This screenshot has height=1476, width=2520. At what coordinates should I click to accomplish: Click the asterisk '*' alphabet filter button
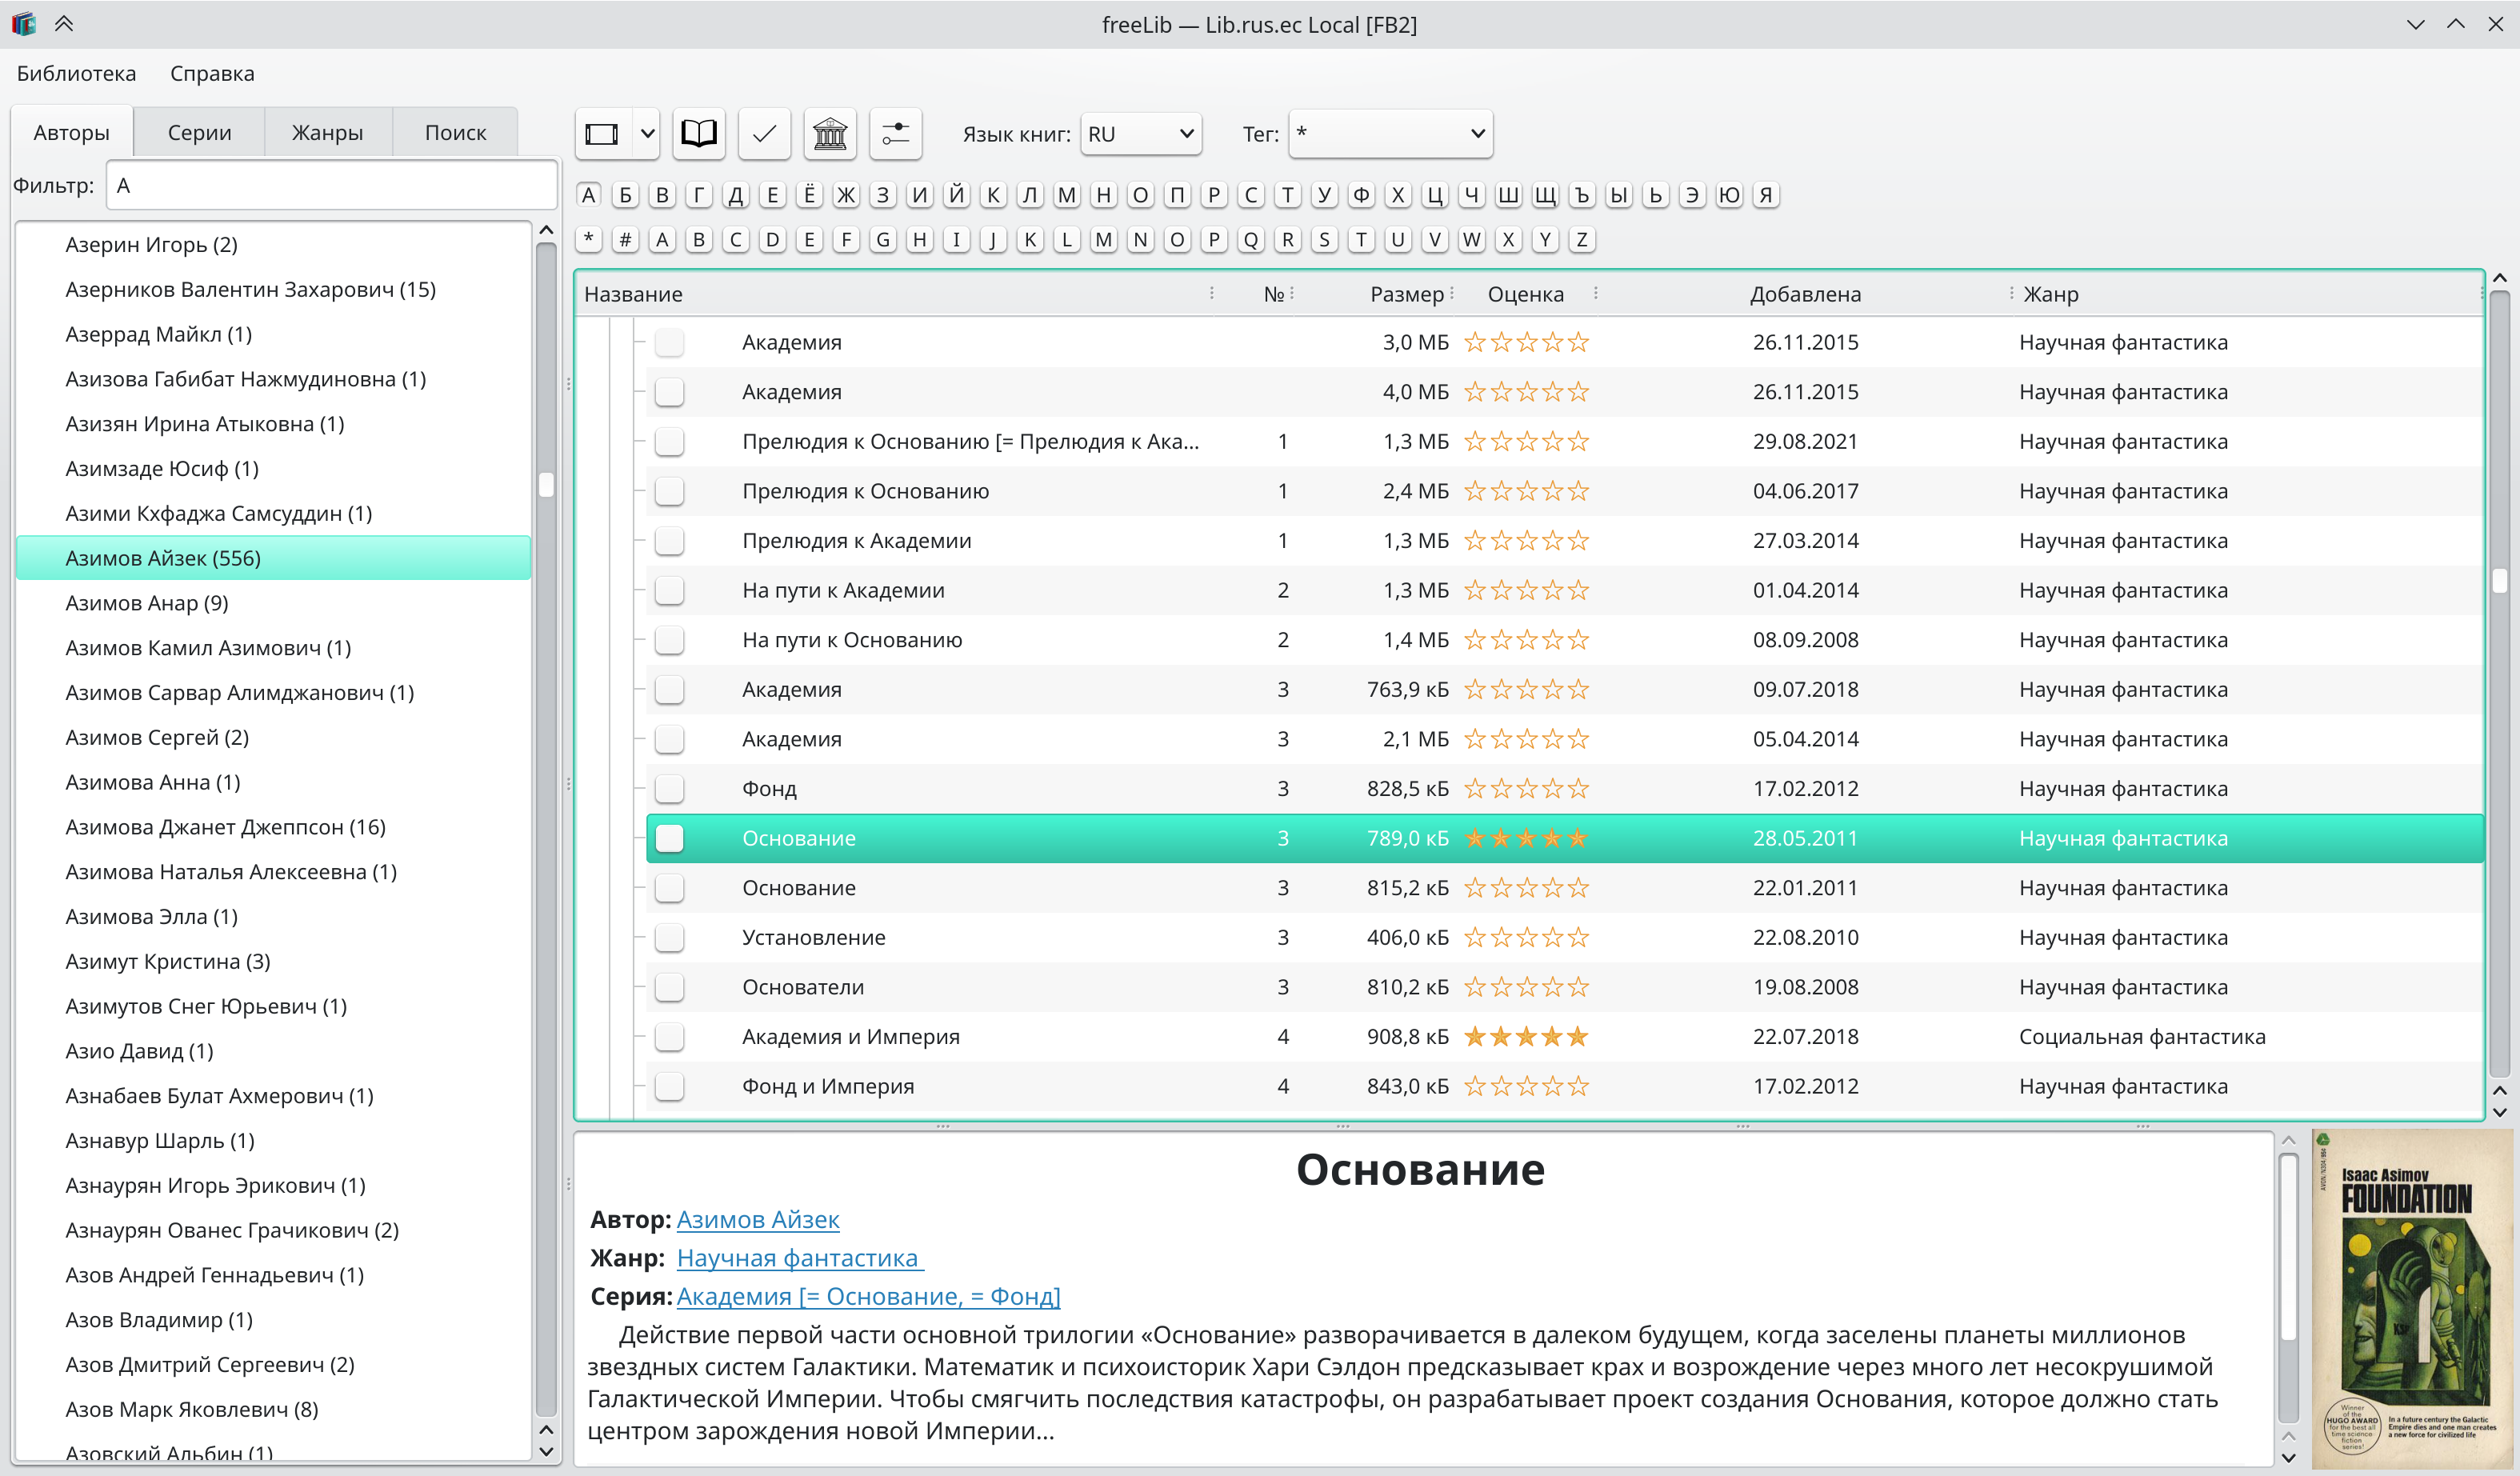589,240
